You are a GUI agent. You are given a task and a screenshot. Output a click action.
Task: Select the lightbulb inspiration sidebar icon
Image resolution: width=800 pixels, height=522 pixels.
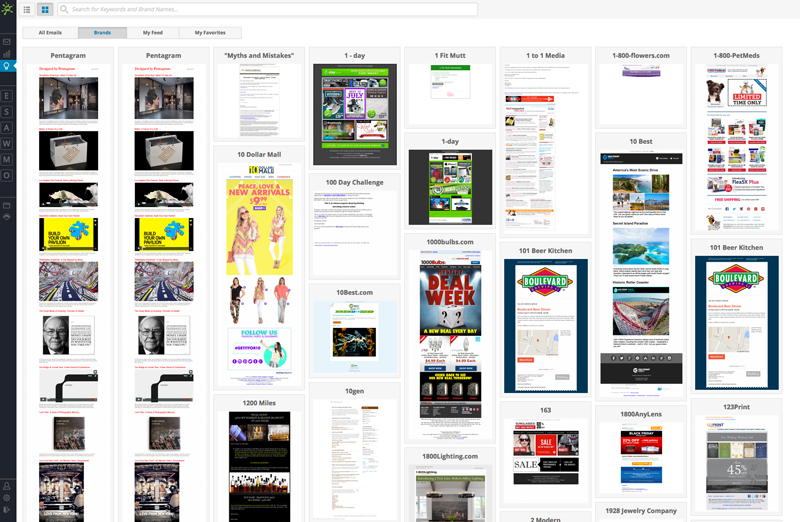coord(7,66)
